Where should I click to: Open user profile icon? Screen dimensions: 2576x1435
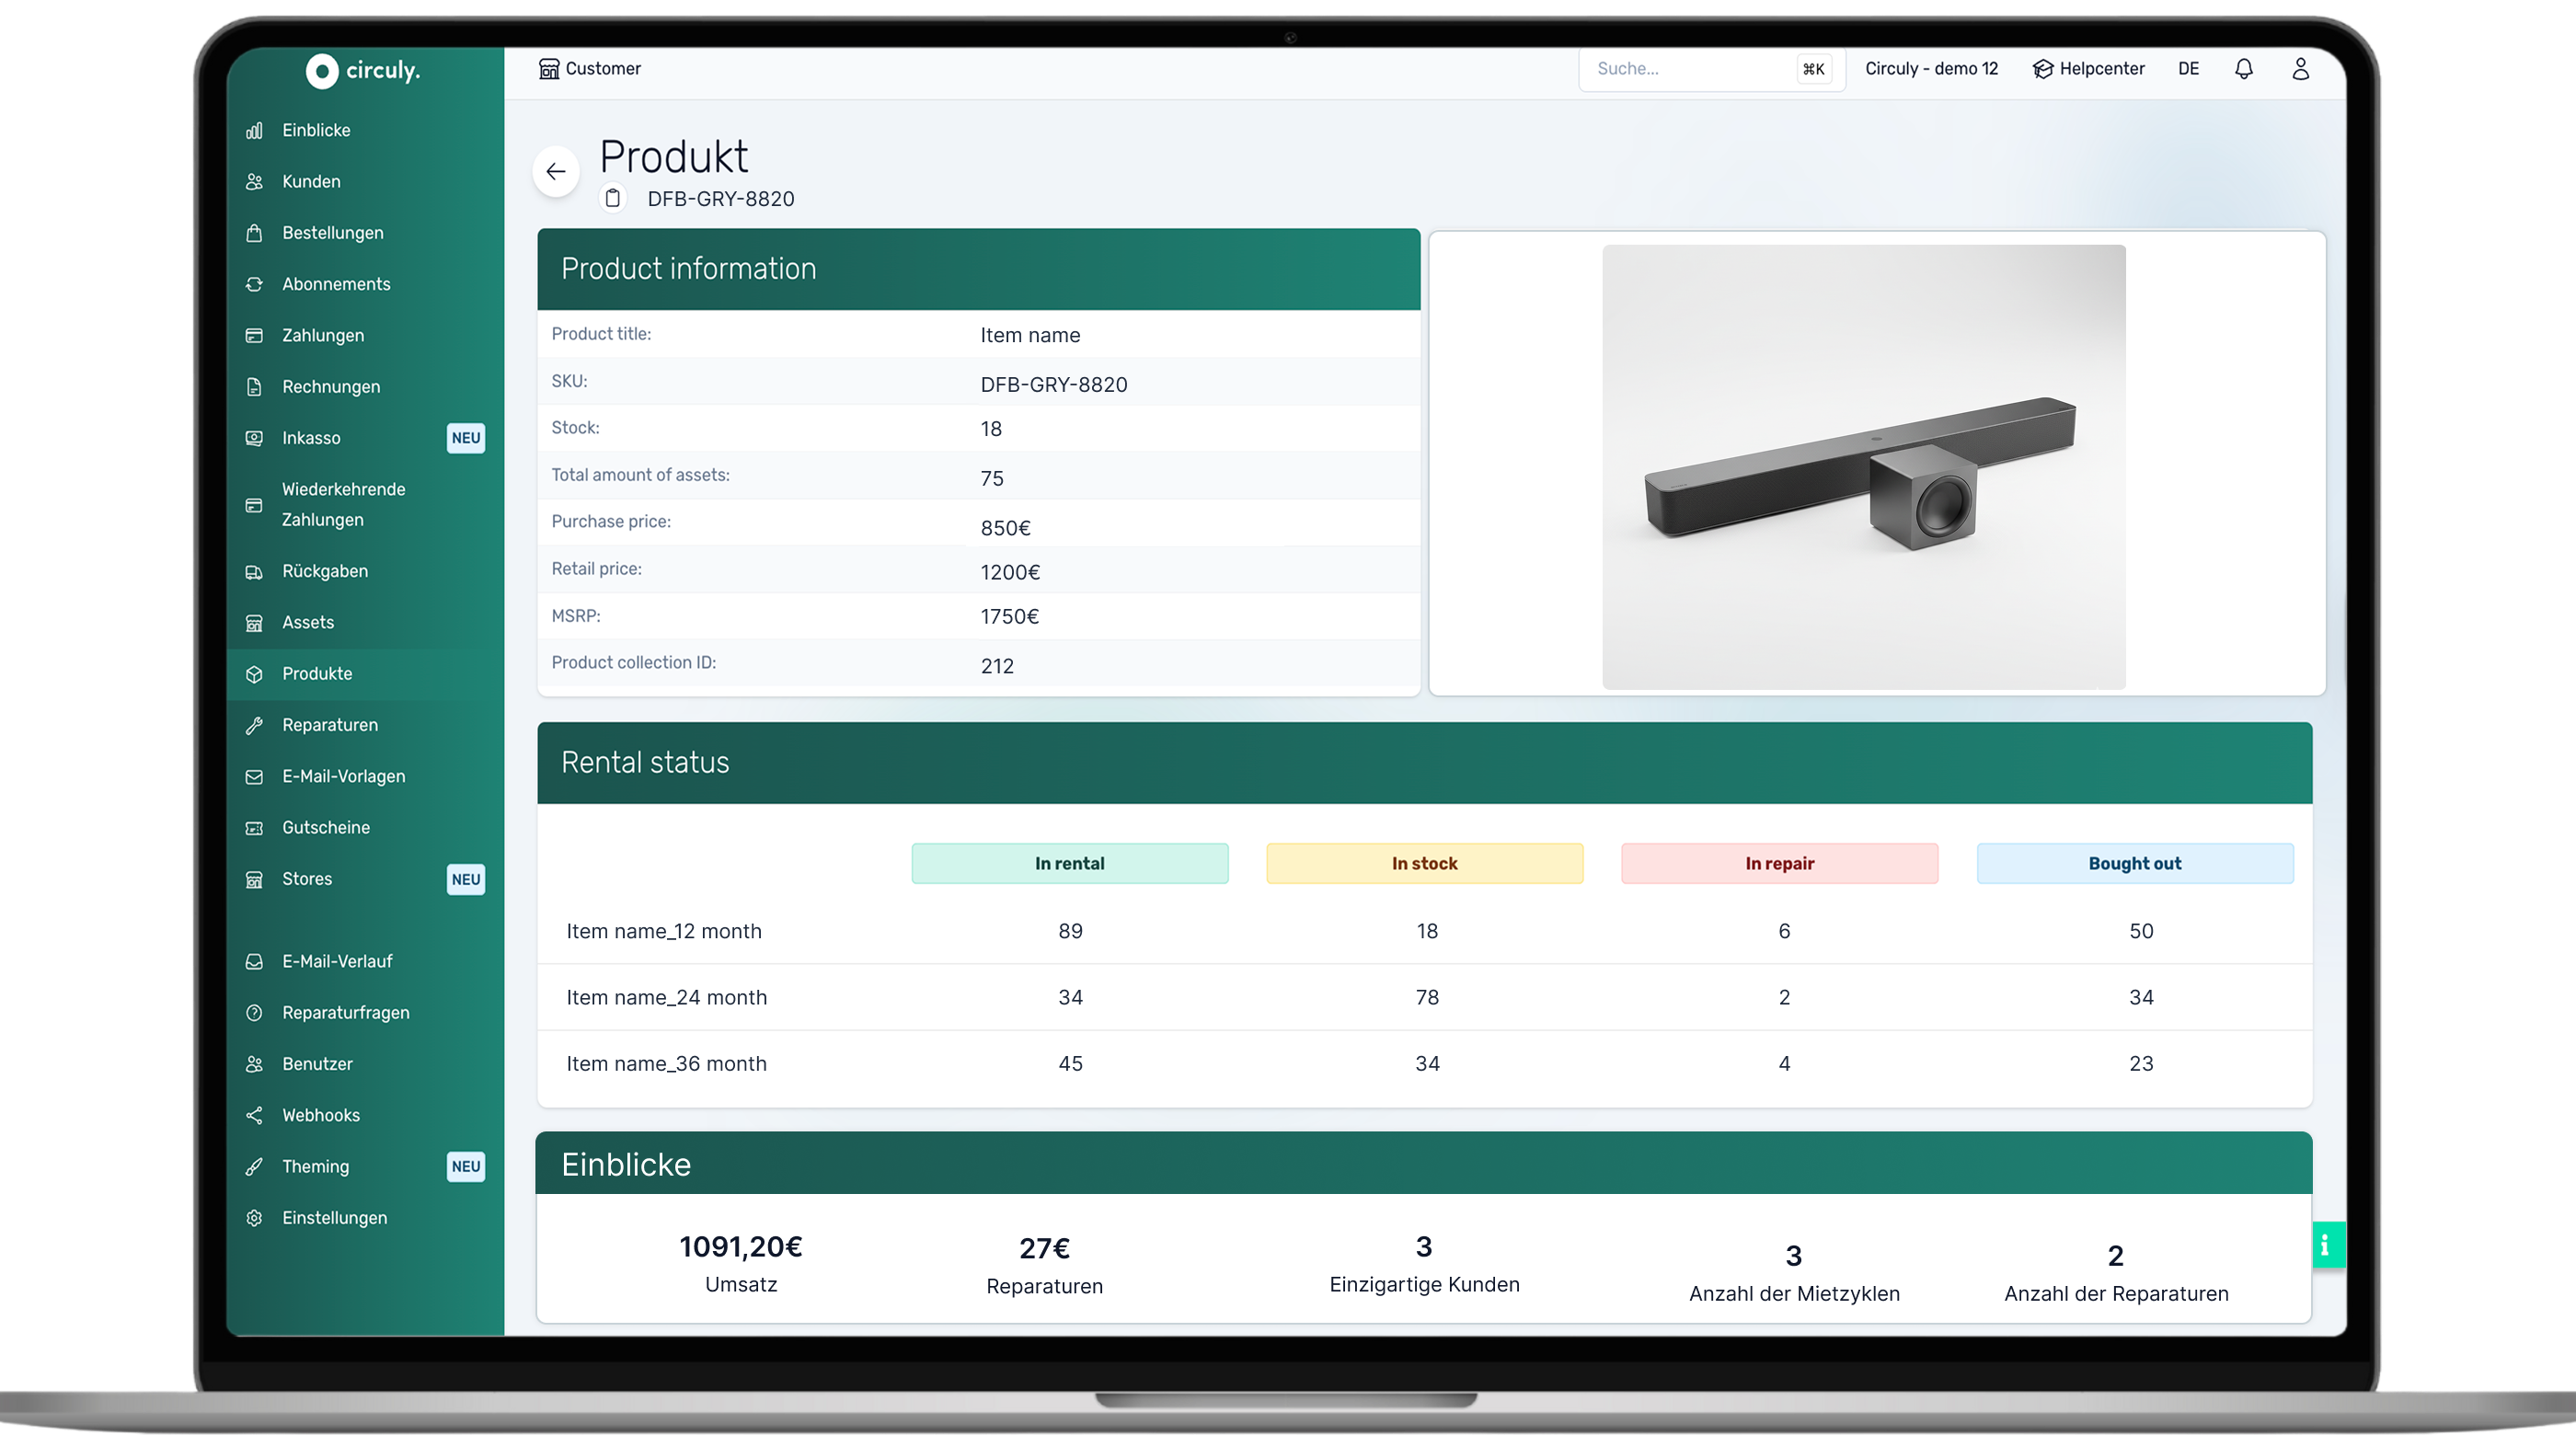pos(2300,69)
